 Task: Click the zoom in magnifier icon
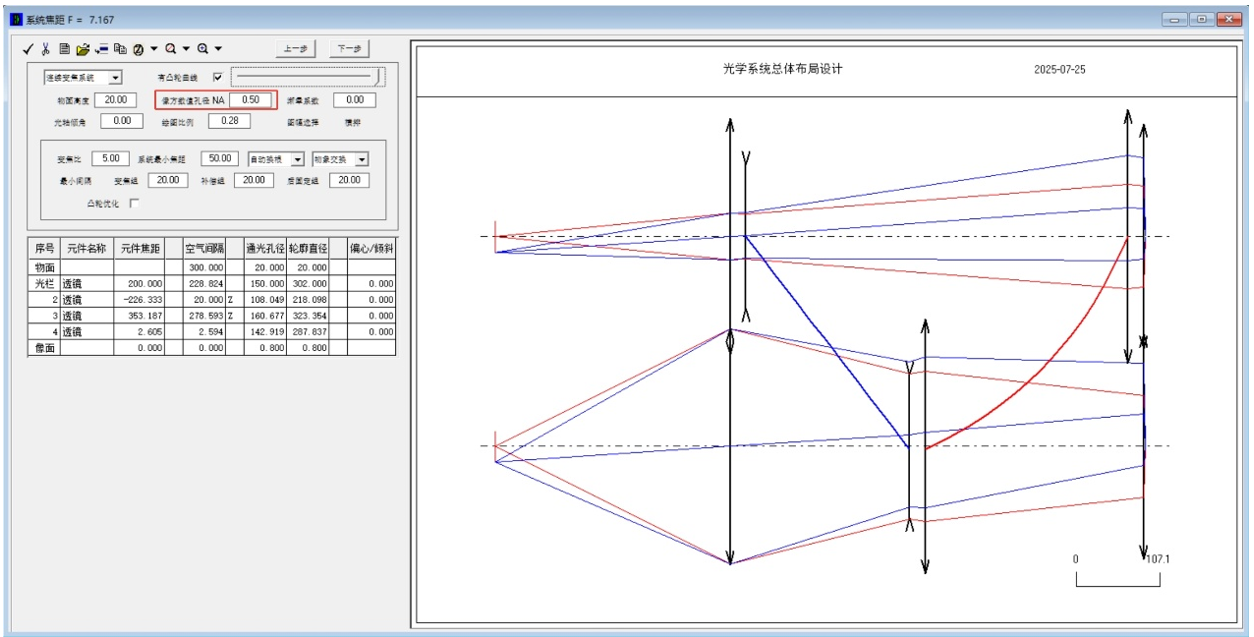click(203, 48)
